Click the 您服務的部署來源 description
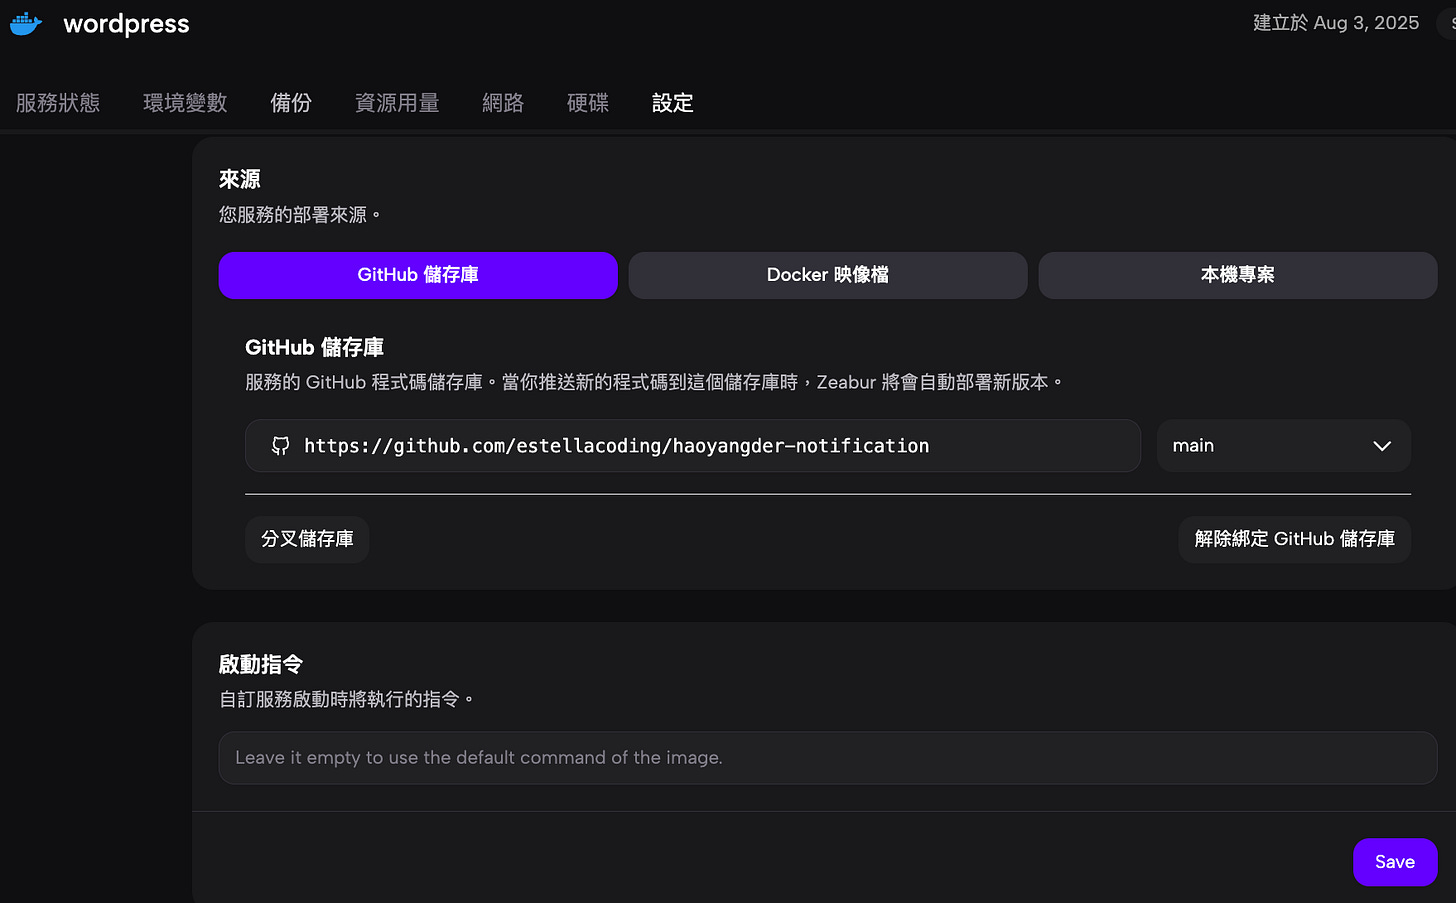Image resolution: width=1456 pixels, height=903 pixels. [x=300, y=215]
